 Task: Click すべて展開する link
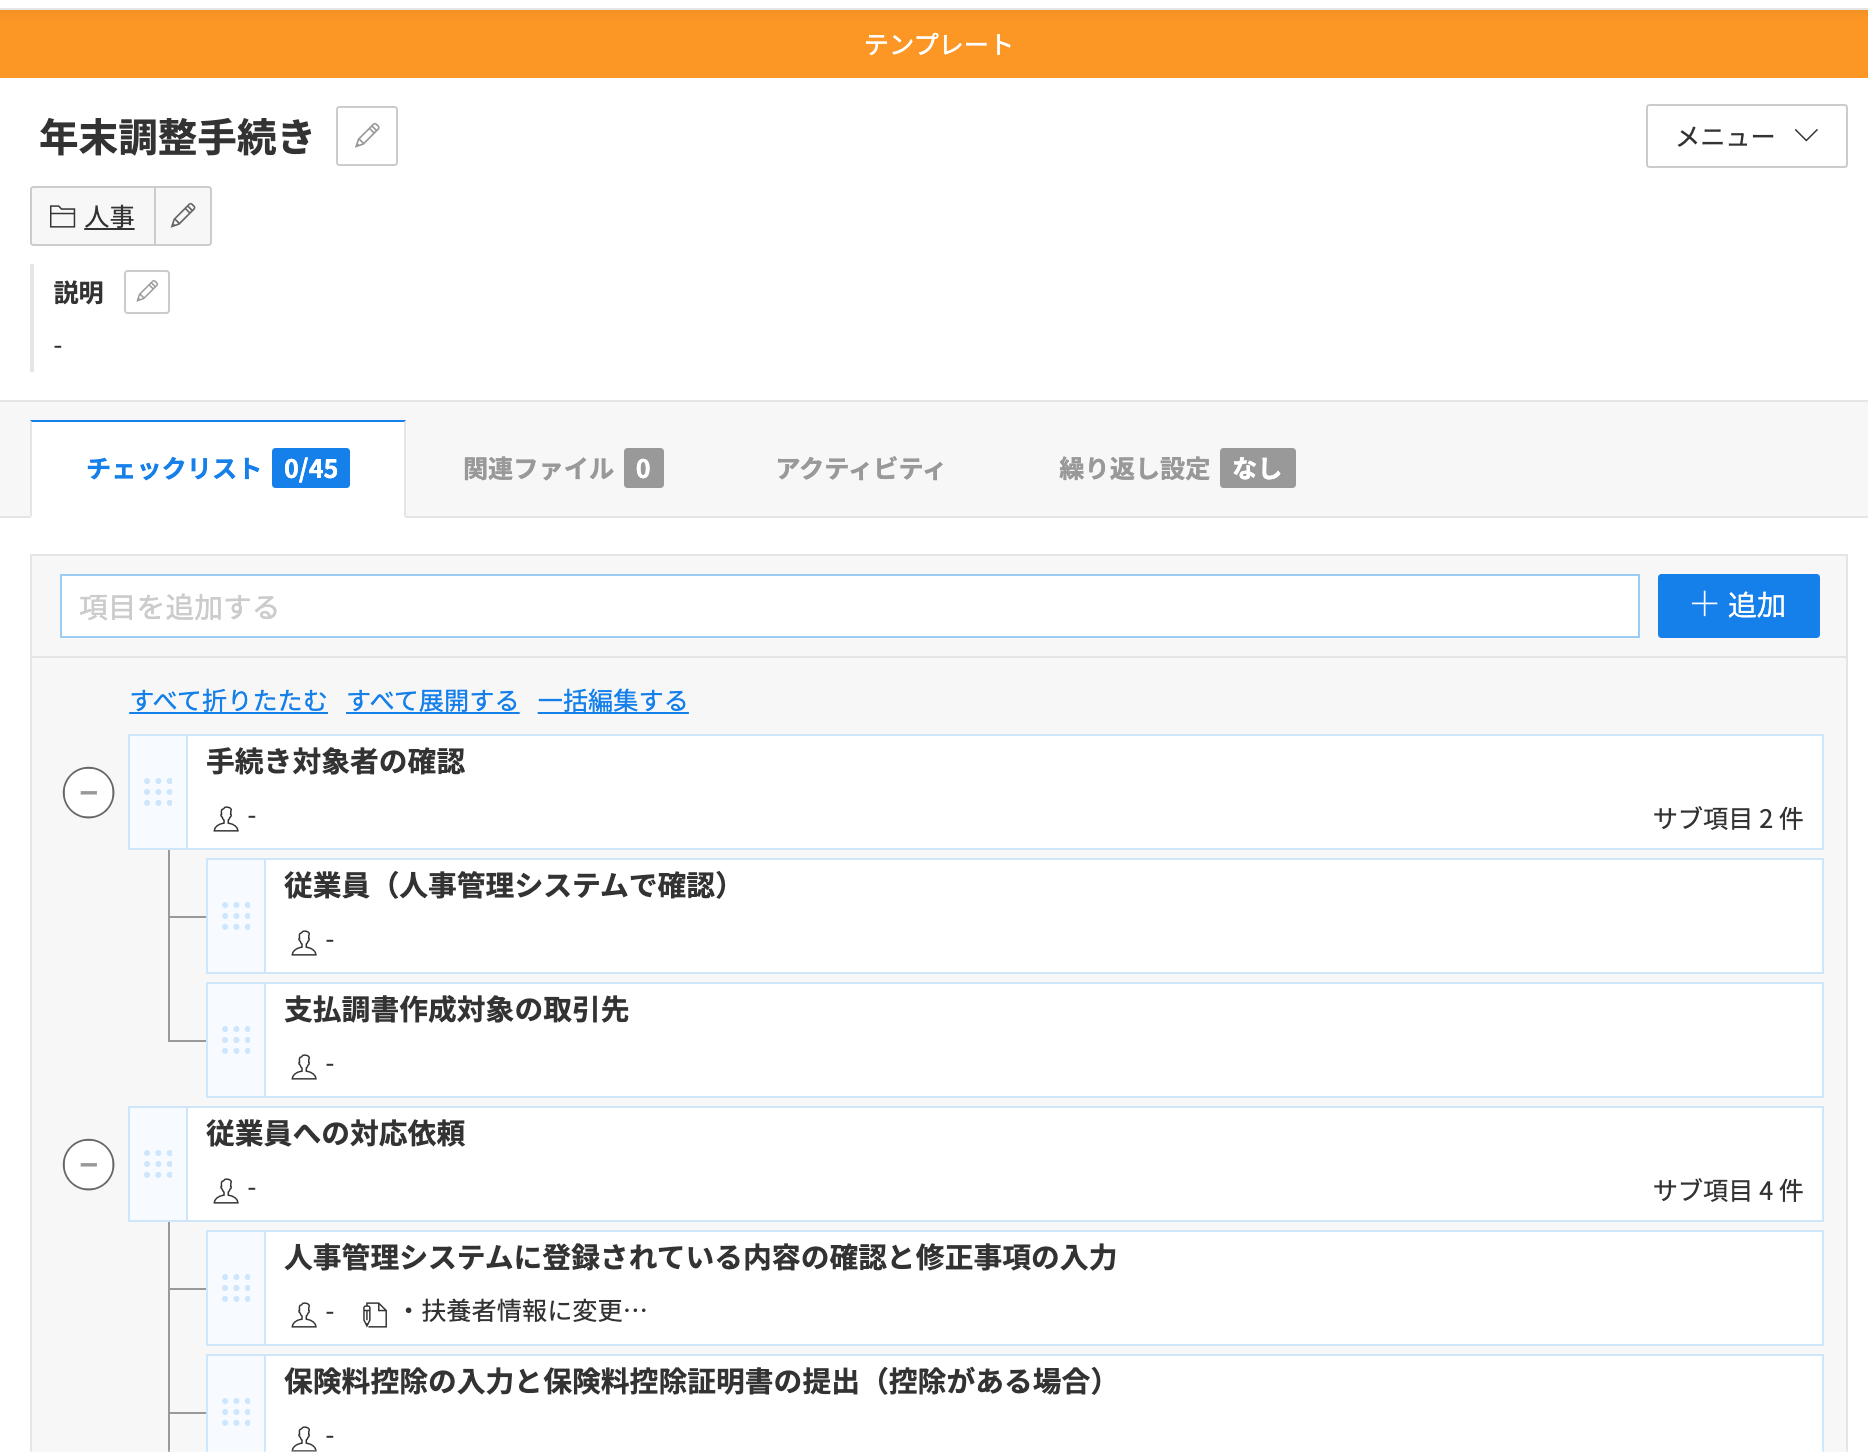click(433, 700)
